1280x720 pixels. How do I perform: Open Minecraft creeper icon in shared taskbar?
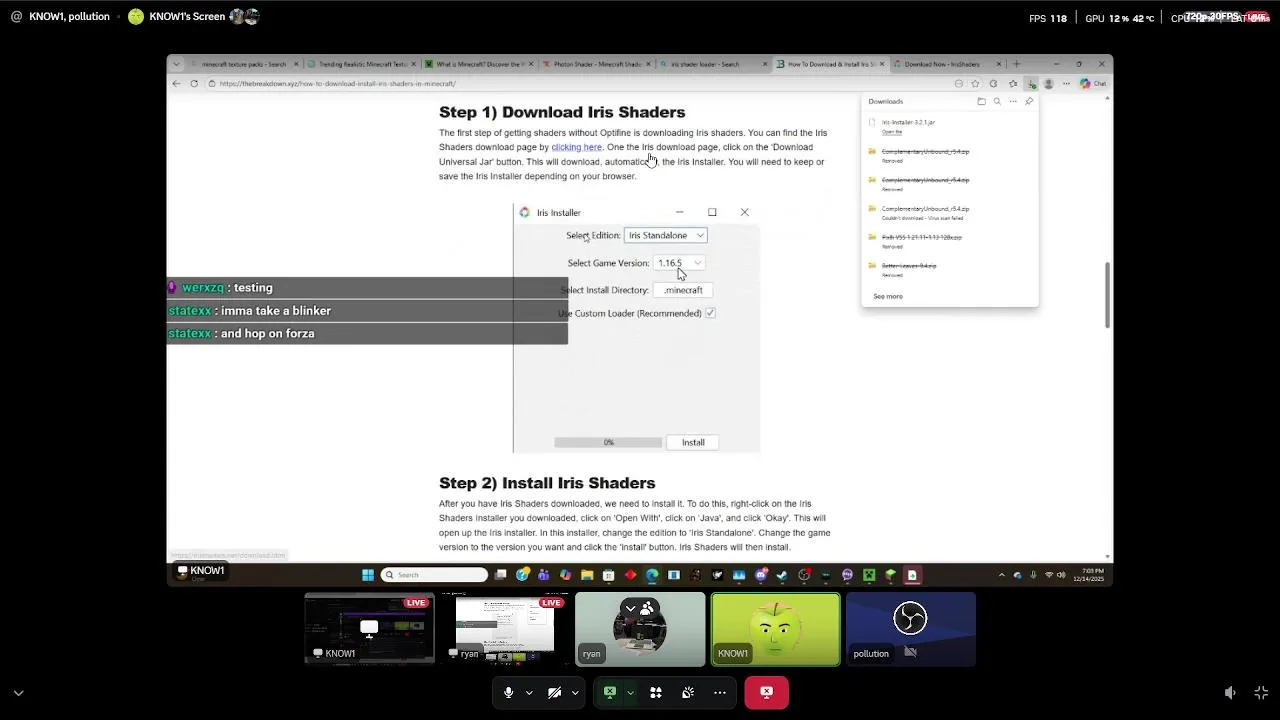coord(869,575)
